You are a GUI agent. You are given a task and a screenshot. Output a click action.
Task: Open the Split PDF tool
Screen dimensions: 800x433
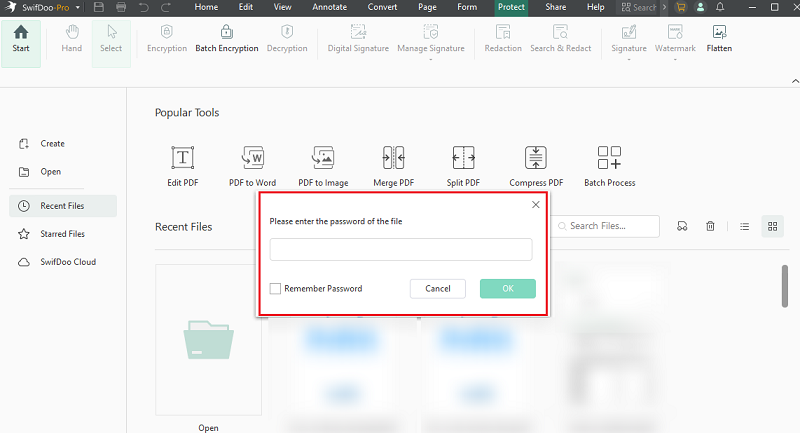click(x=463, y=166)
